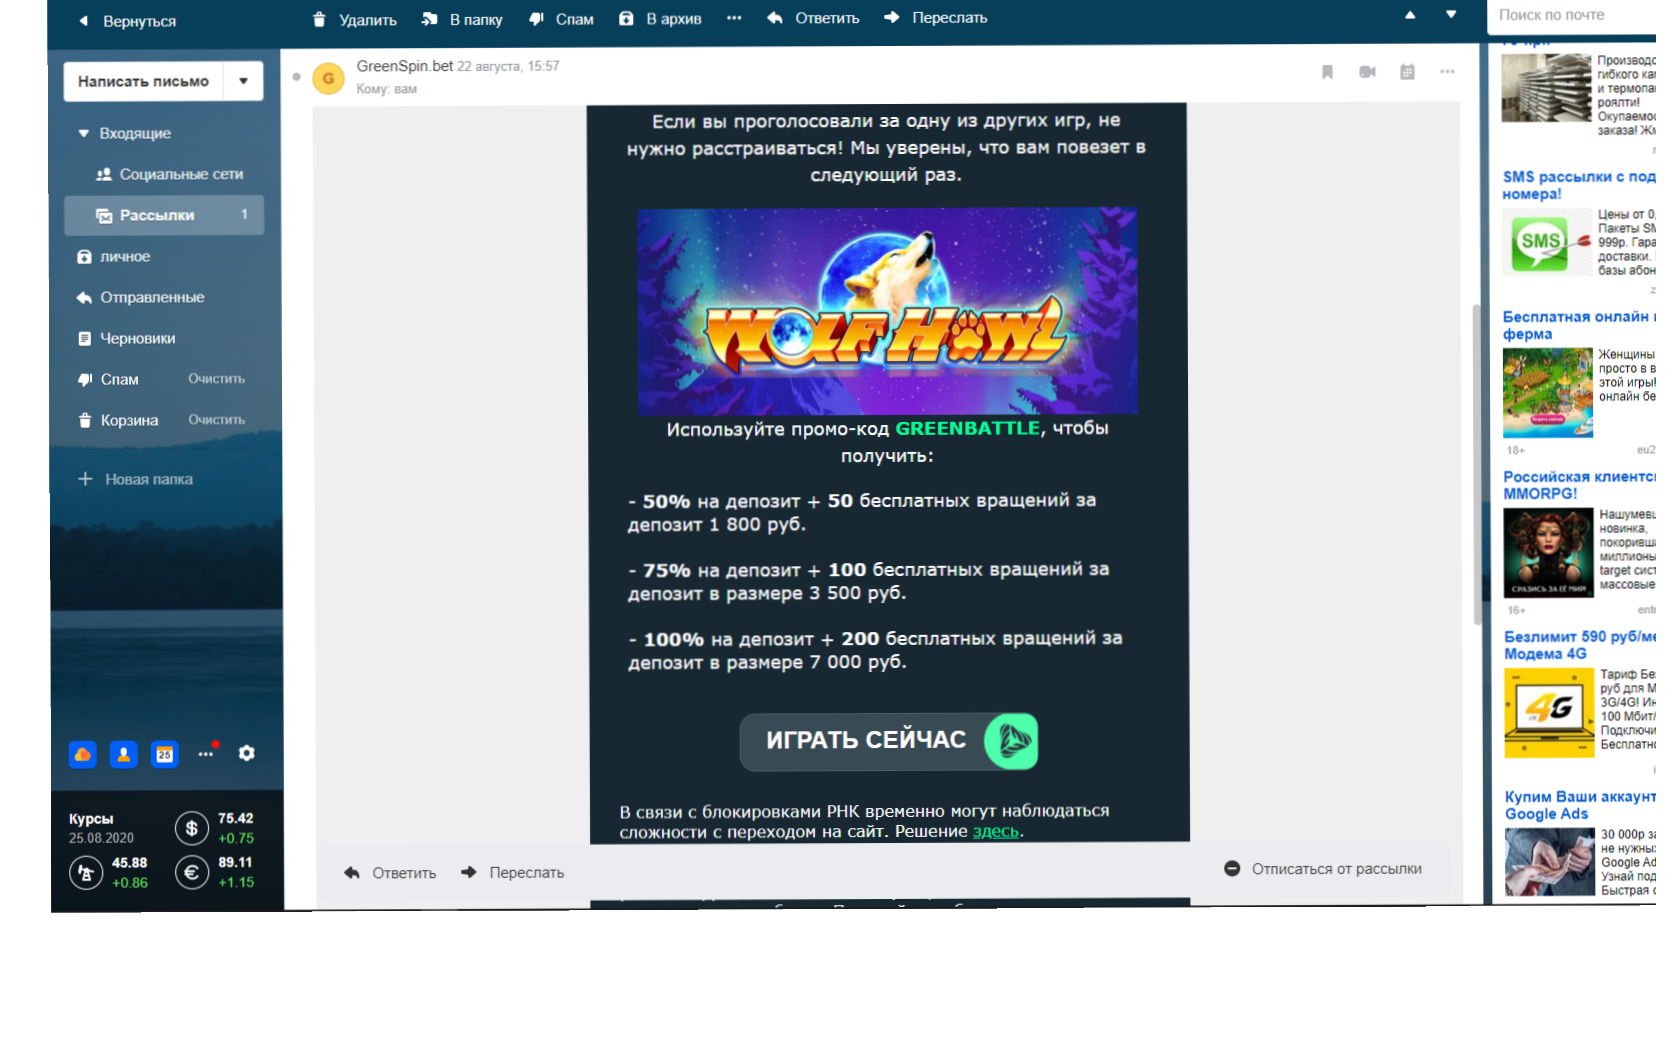Open the calendar icon in the email header

[1407, 72]
